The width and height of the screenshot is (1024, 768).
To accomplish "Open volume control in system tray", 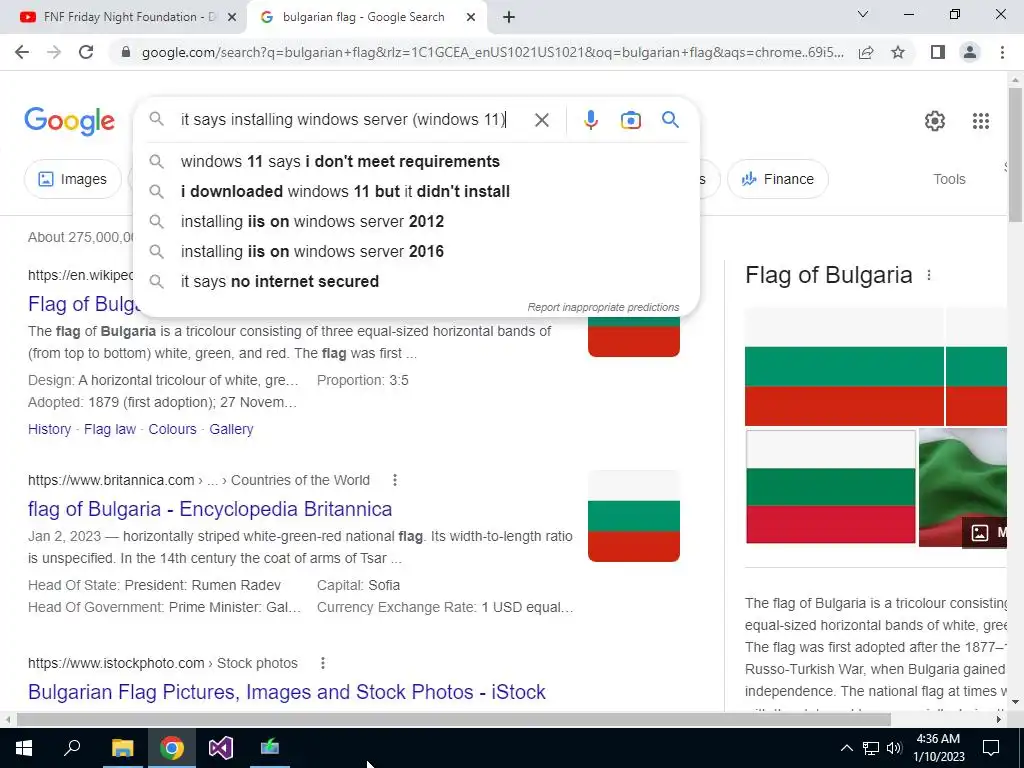I will pyautogui.click(x=894, y=748).
